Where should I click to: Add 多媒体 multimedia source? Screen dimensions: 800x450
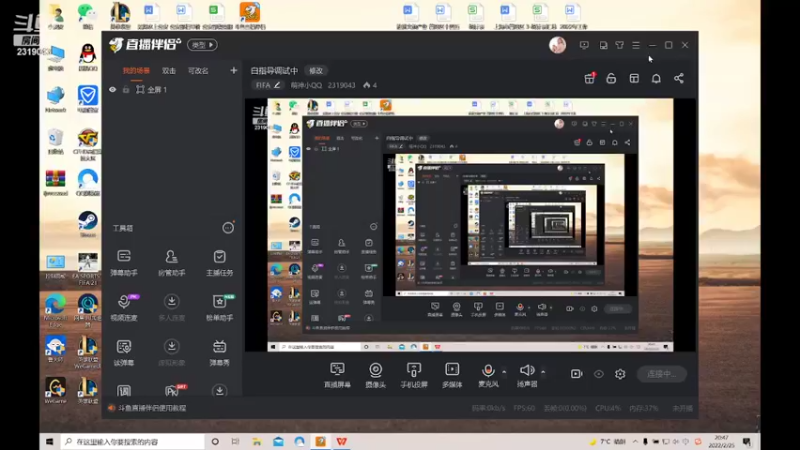pyautogui.click(x=452, y=375)
